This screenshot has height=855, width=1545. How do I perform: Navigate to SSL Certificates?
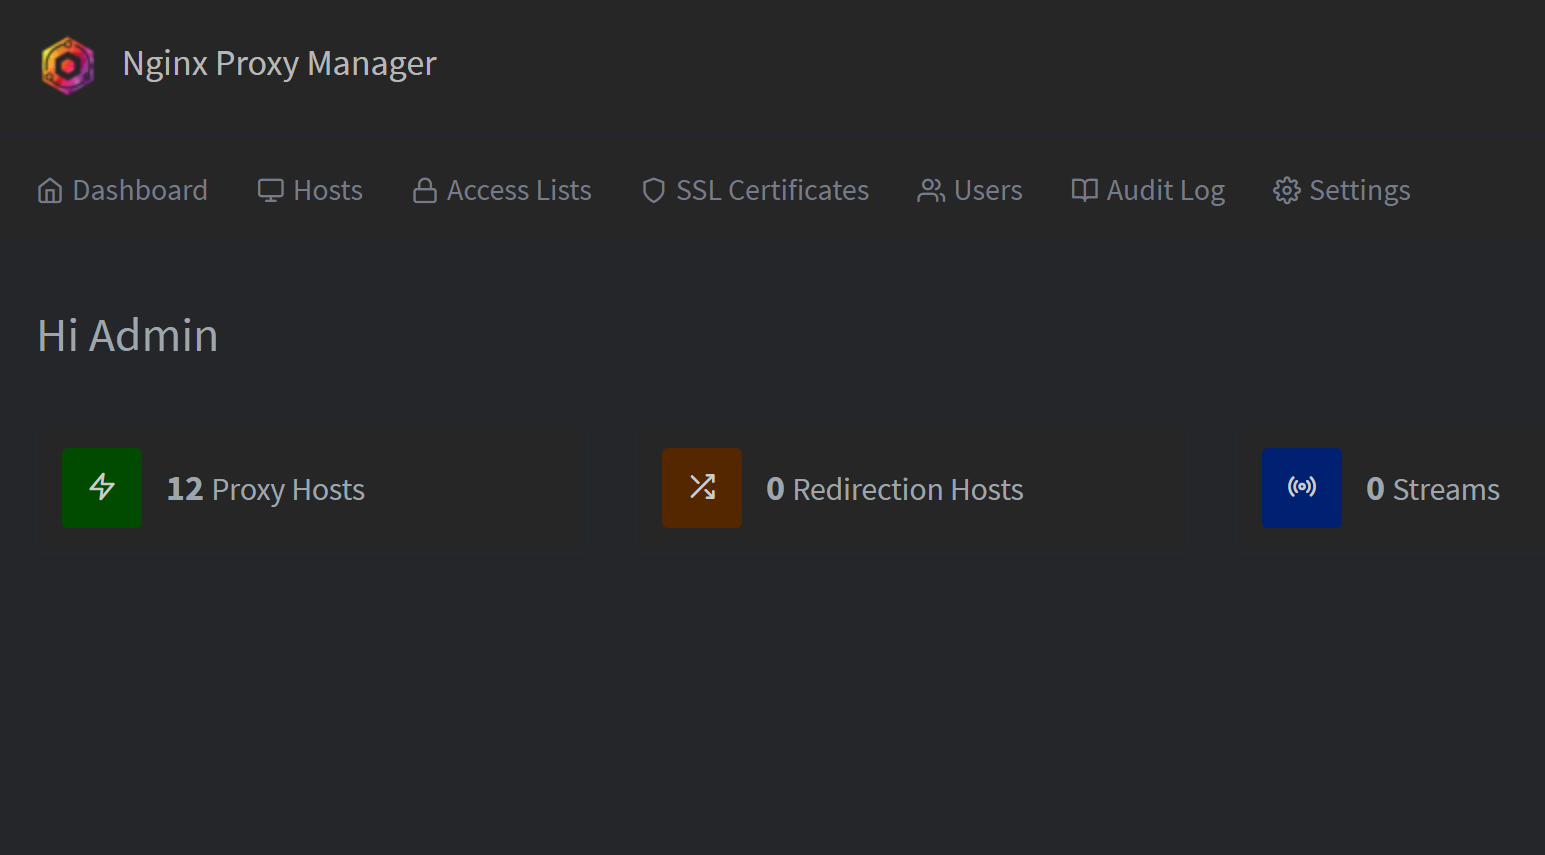click(x=755, y=190)
